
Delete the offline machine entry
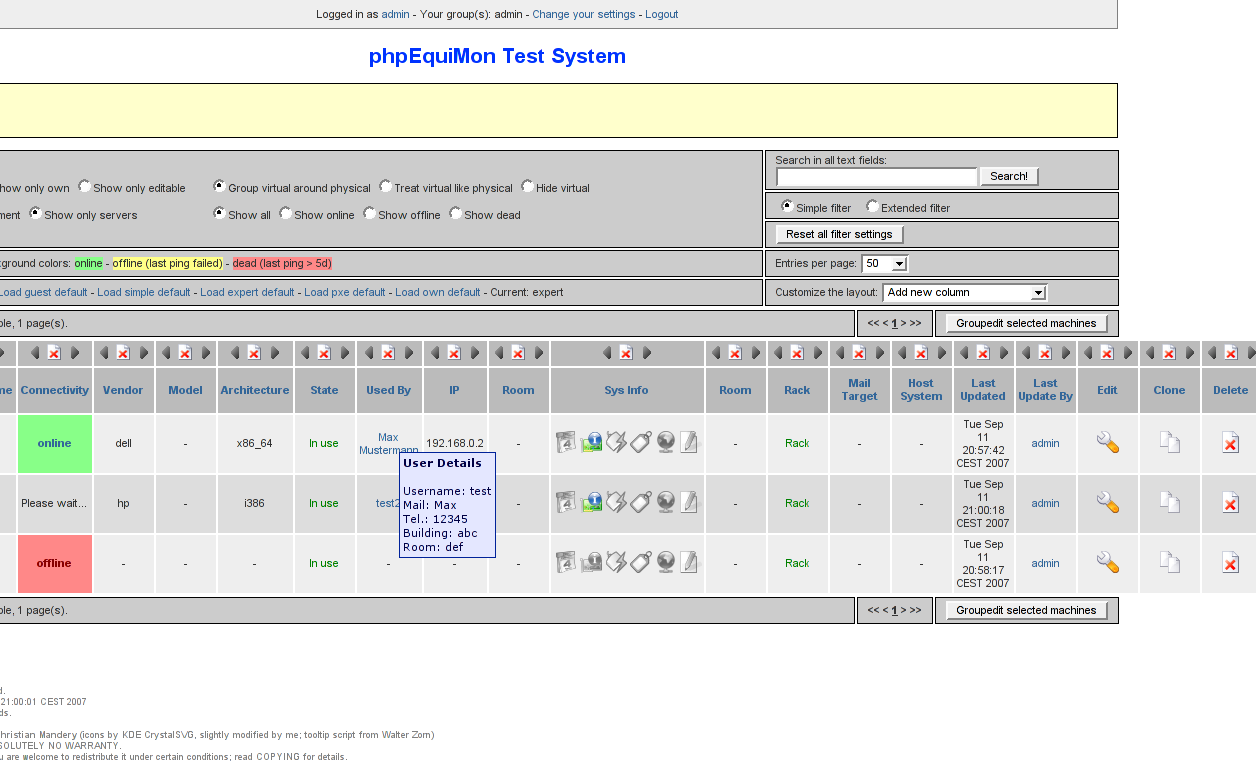[x=1231, y=563]
